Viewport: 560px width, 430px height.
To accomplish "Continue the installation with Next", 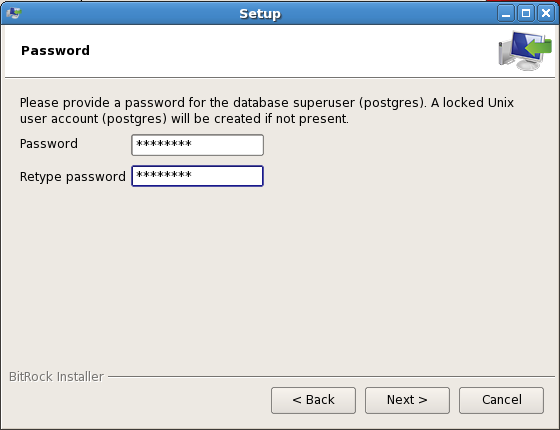I will [x=407, y=400].
